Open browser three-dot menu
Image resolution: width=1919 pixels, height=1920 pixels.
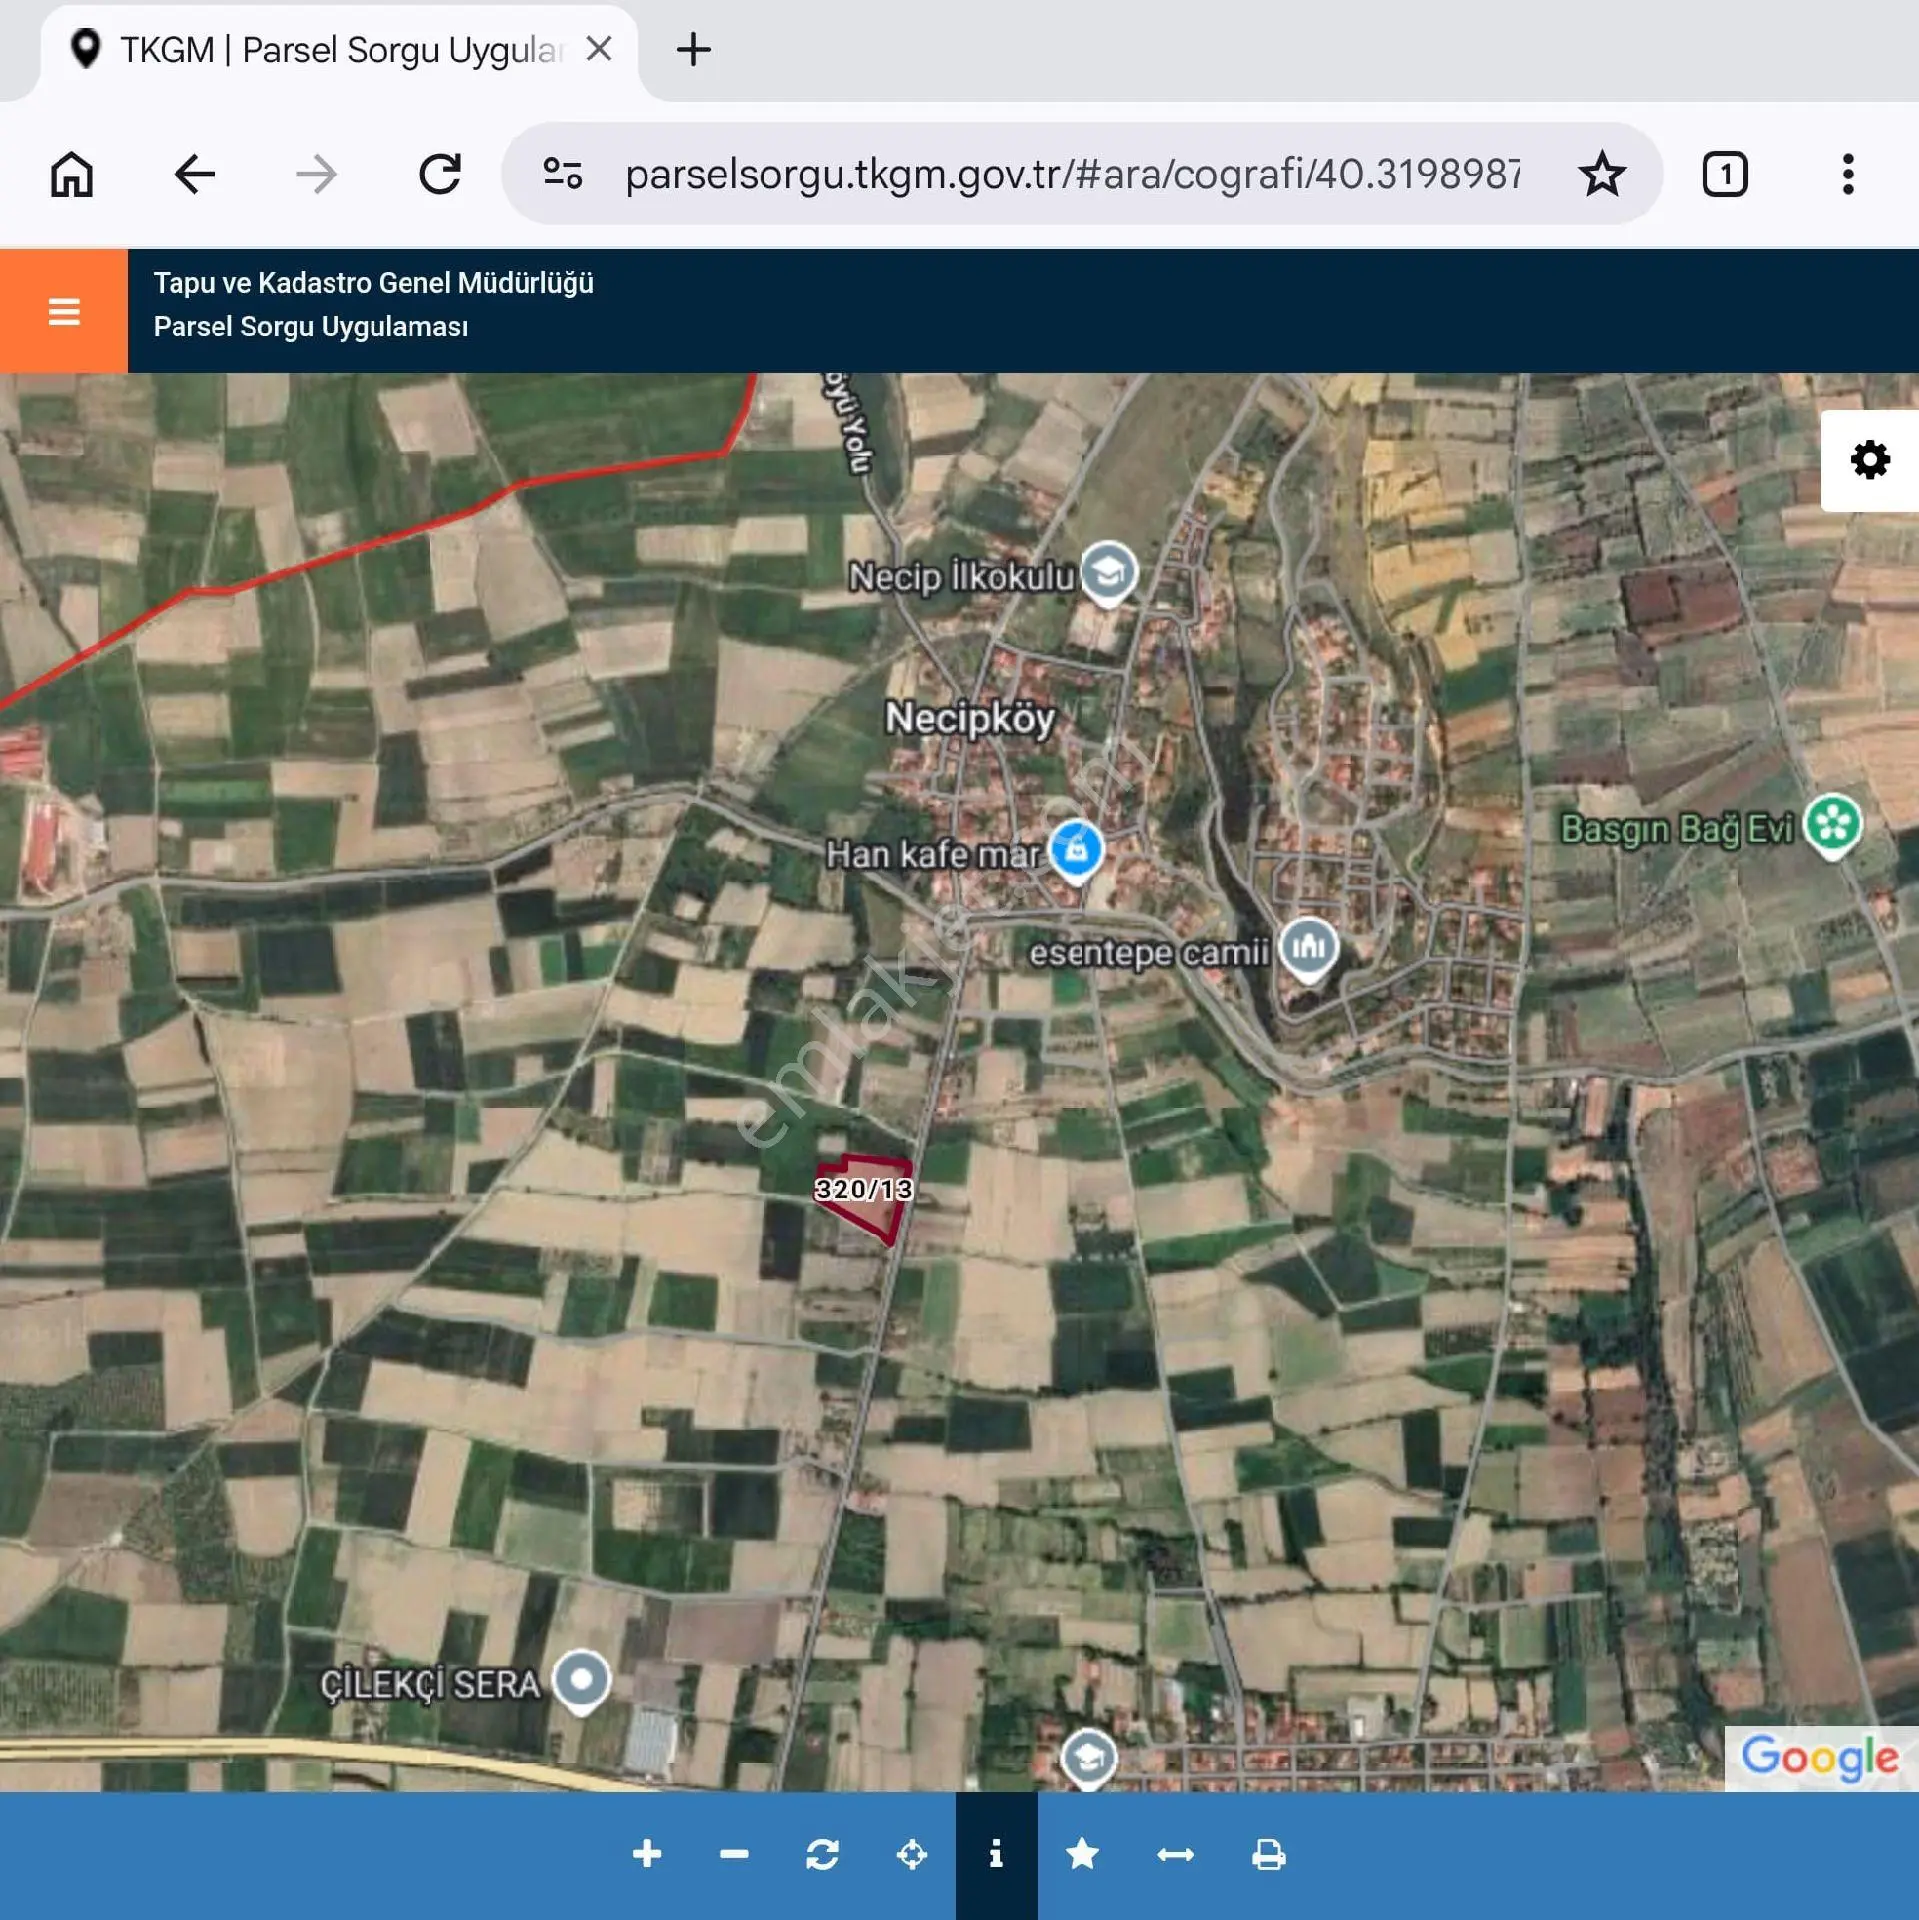point(1847,174)
